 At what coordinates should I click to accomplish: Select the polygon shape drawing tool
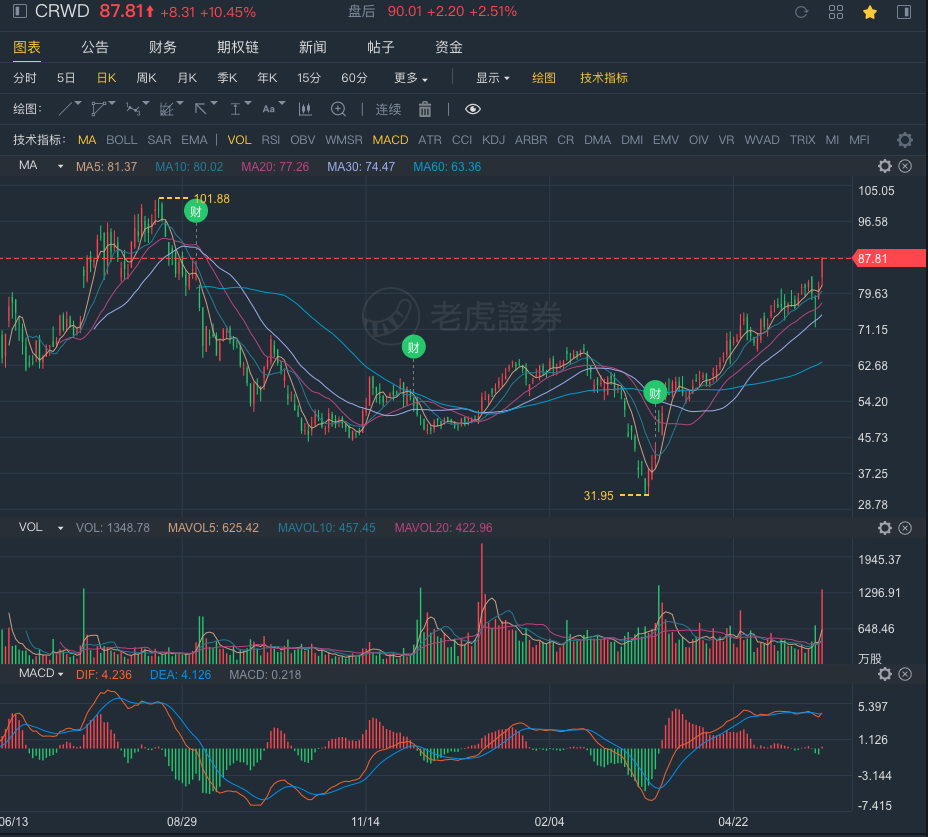99,109
